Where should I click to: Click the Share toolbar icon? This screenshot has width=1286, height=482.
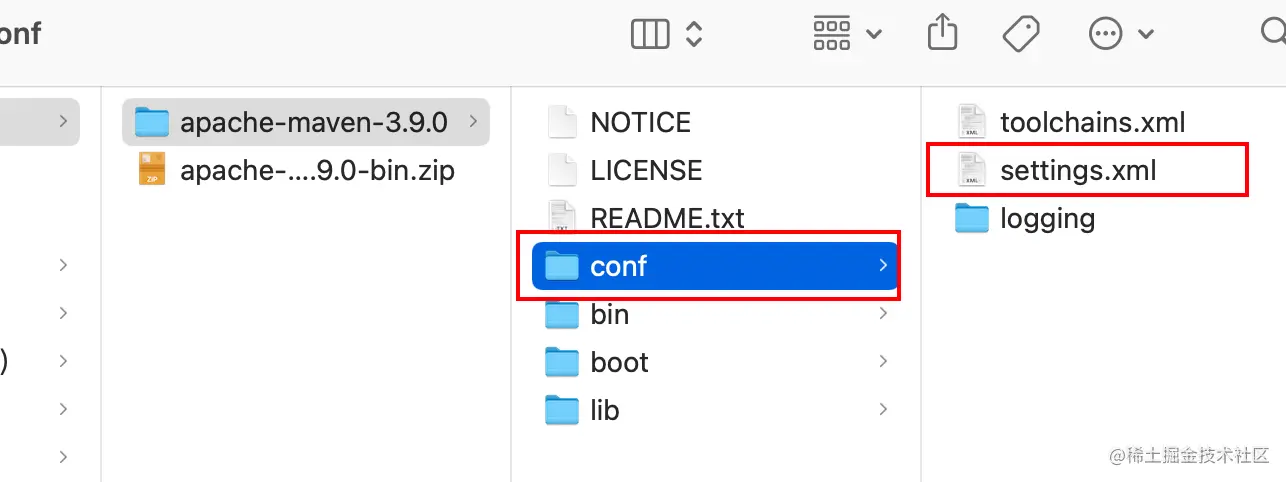click(x=942, y=33)
